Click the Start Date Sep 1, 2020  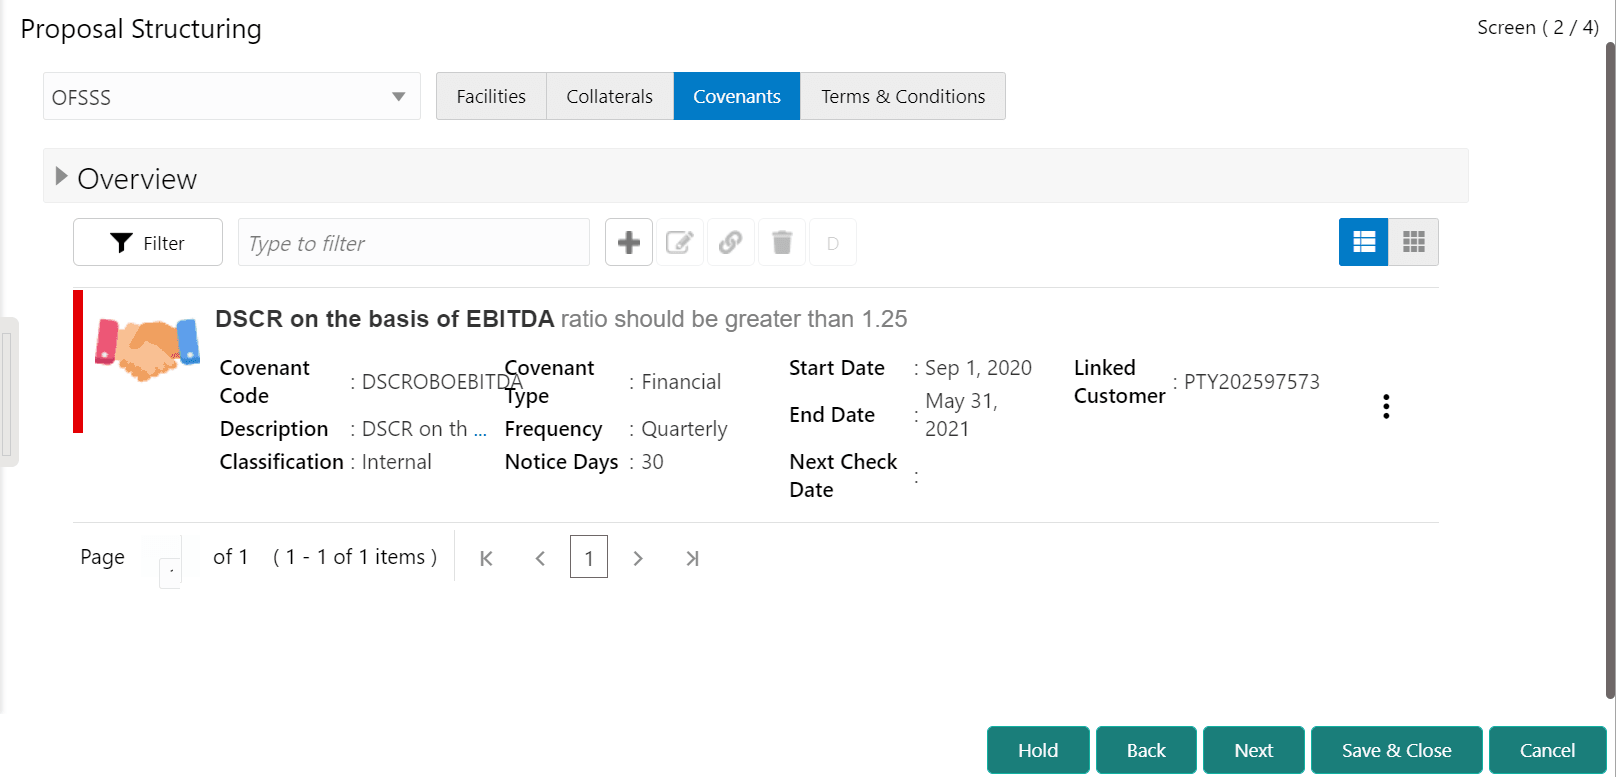978,368
